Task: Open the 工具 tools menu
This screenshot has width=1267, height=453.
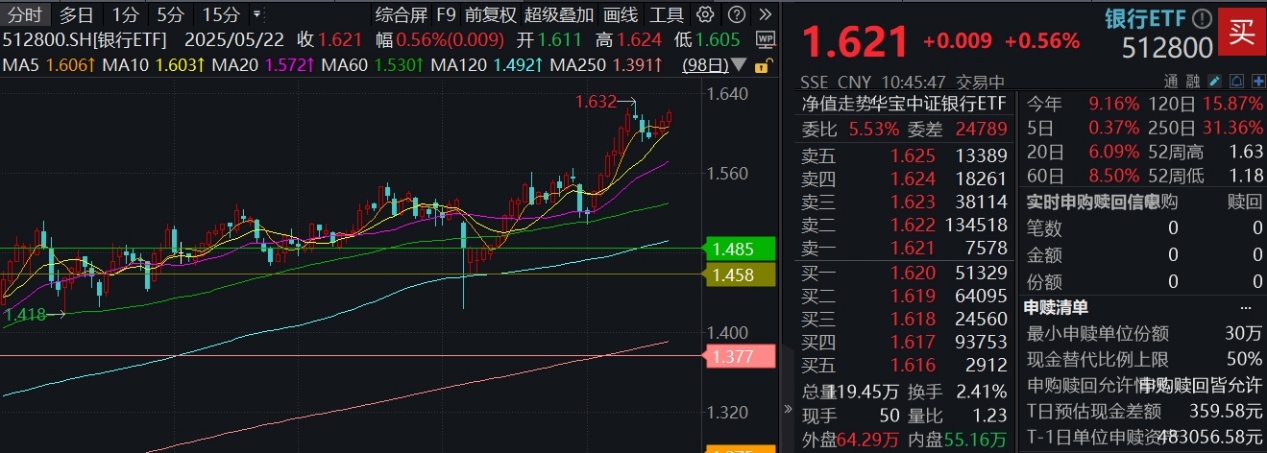Action: [x=667, y=15]
